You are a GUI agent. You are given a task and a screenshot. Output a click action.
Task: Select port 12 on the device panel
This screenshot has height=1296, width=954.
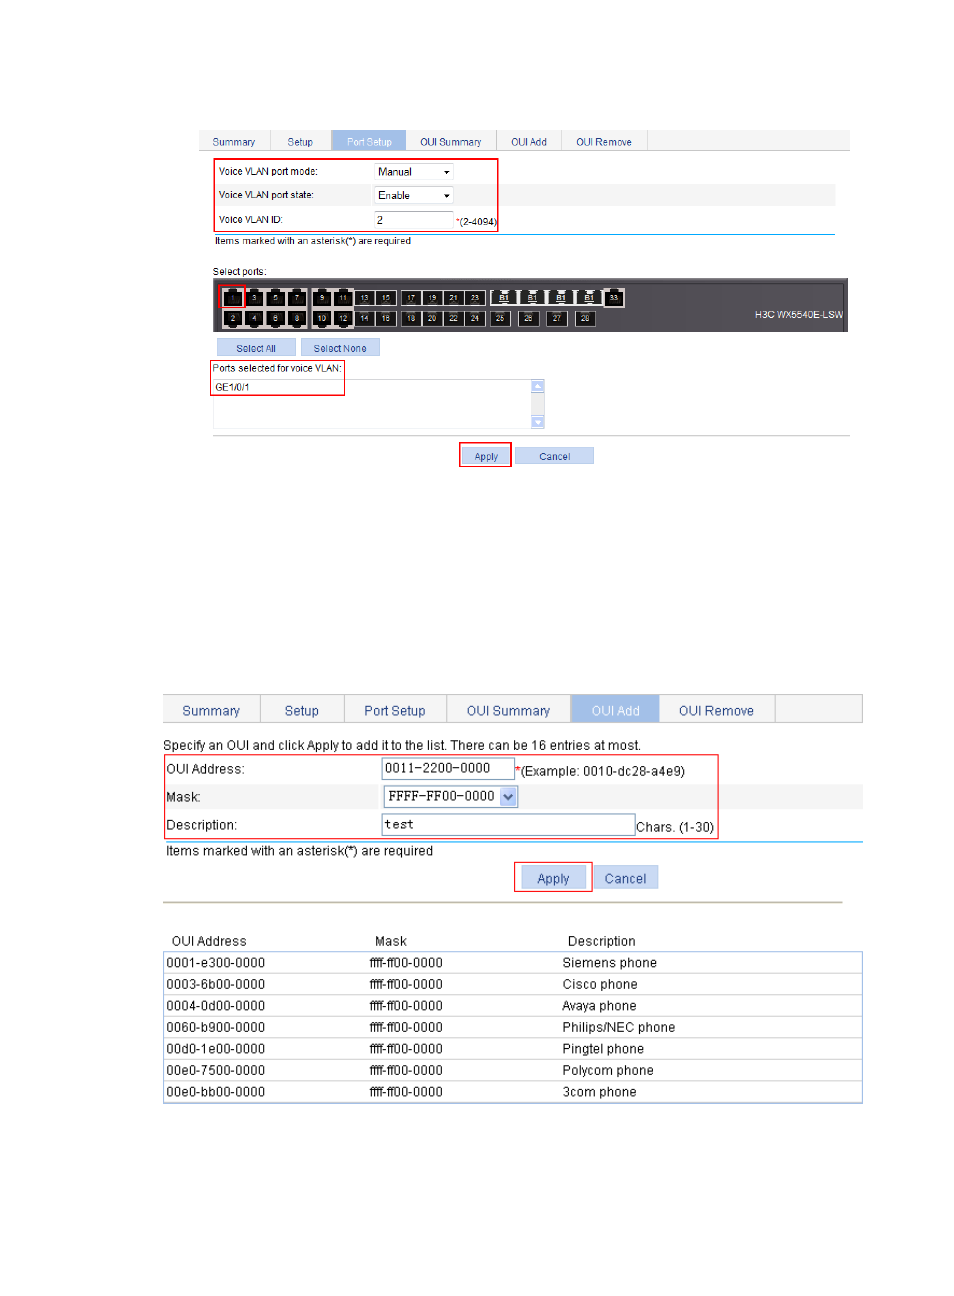pos(343,318)
